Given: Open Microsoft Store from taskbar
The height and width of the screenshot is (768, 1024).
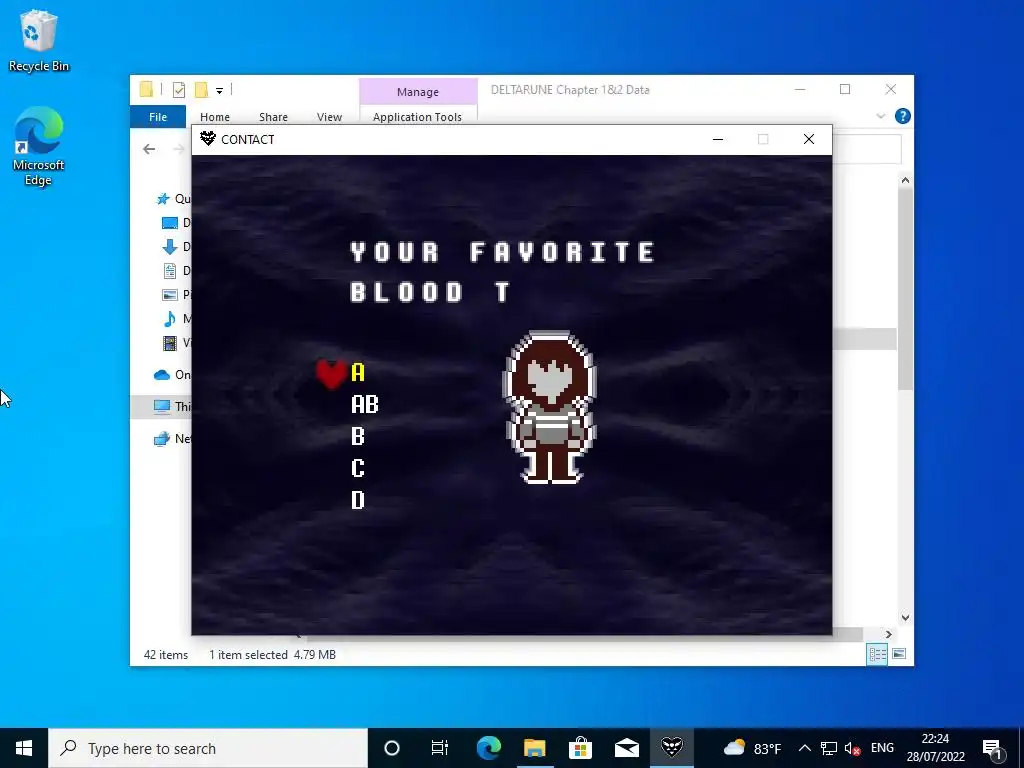Looking at the screenshot, I should point(580,748).
